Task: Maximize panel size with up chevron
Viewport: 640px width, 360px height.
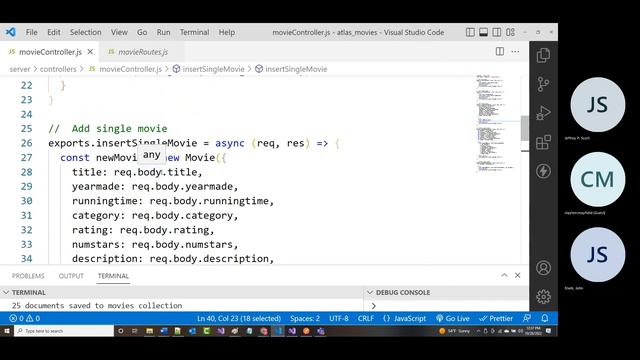Action: pos(504,275)
